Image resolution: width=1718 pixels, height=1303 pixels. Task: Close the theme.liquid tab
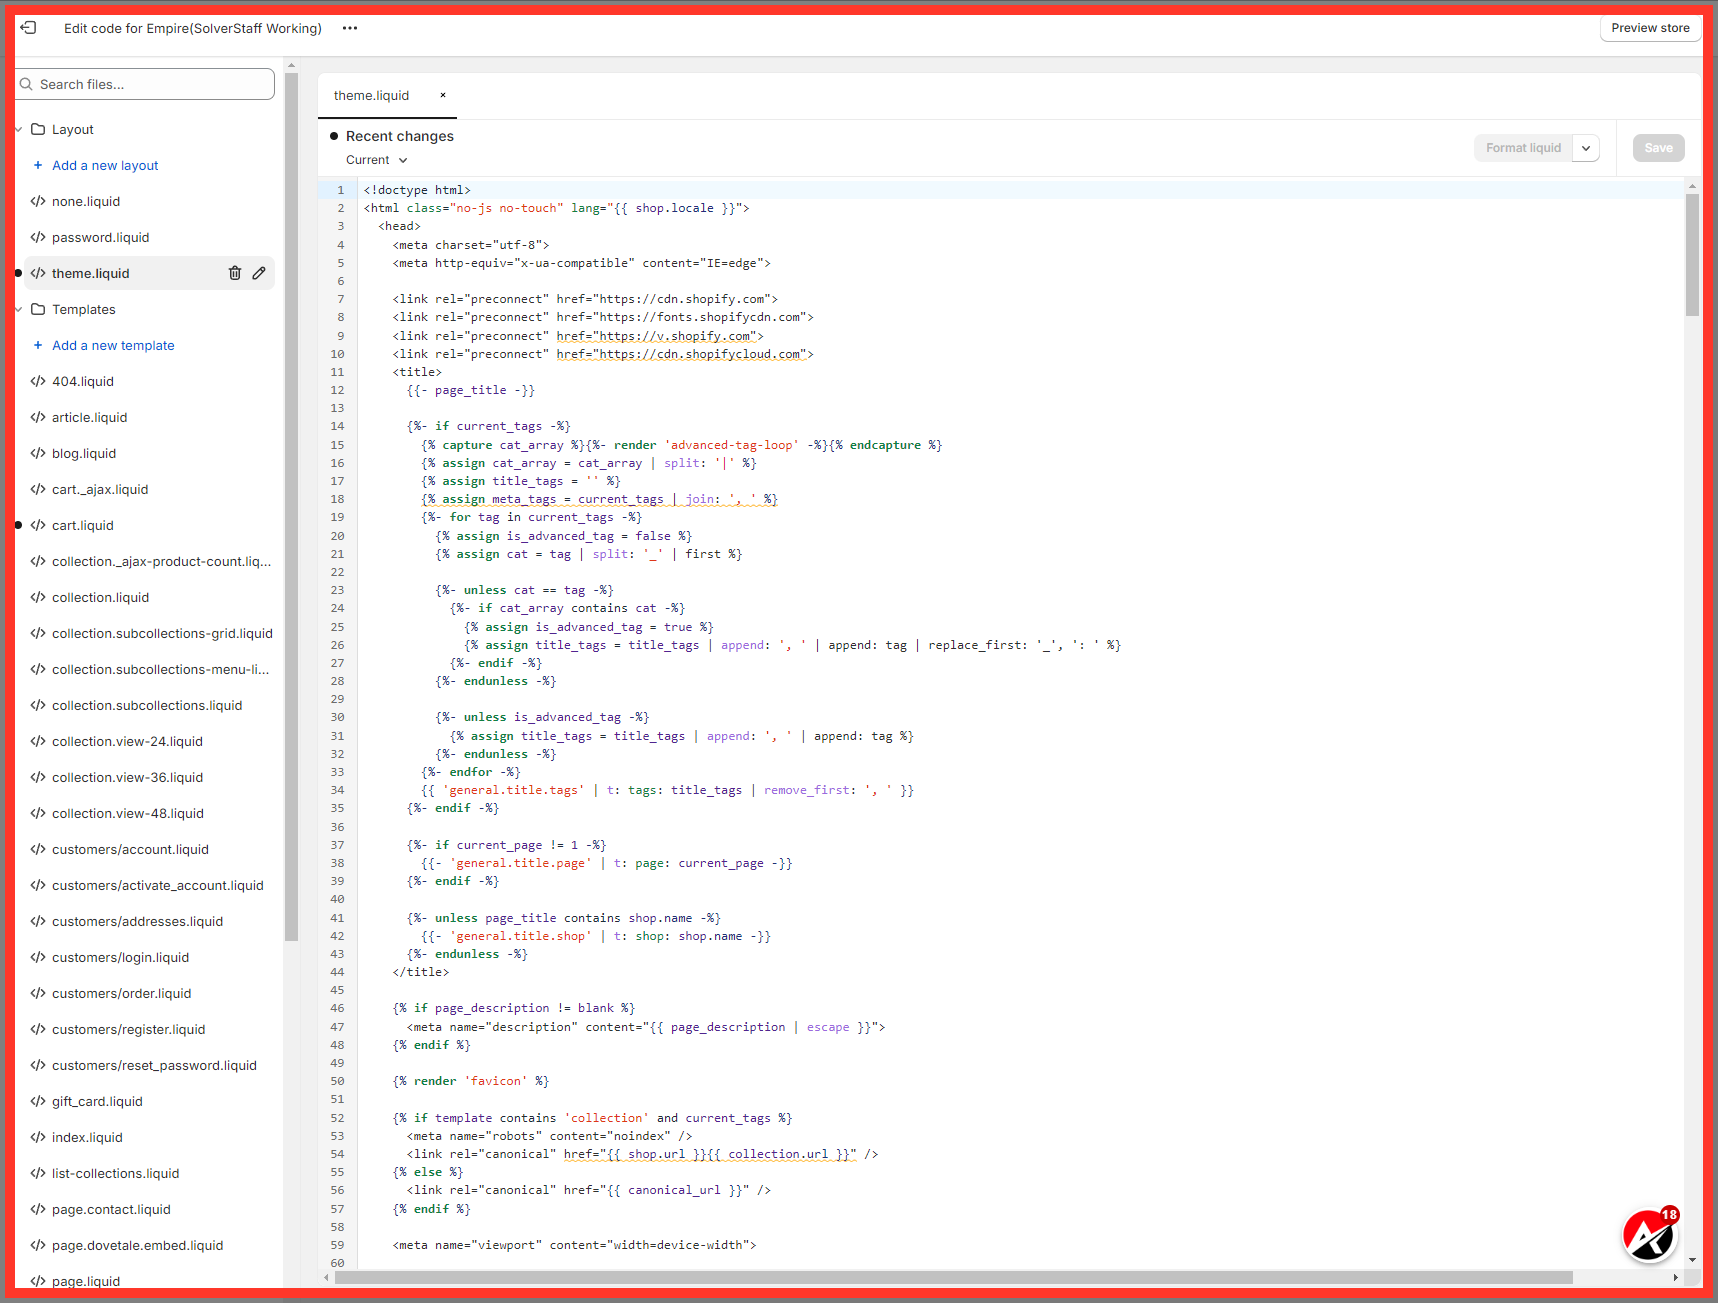pos(443,96)
